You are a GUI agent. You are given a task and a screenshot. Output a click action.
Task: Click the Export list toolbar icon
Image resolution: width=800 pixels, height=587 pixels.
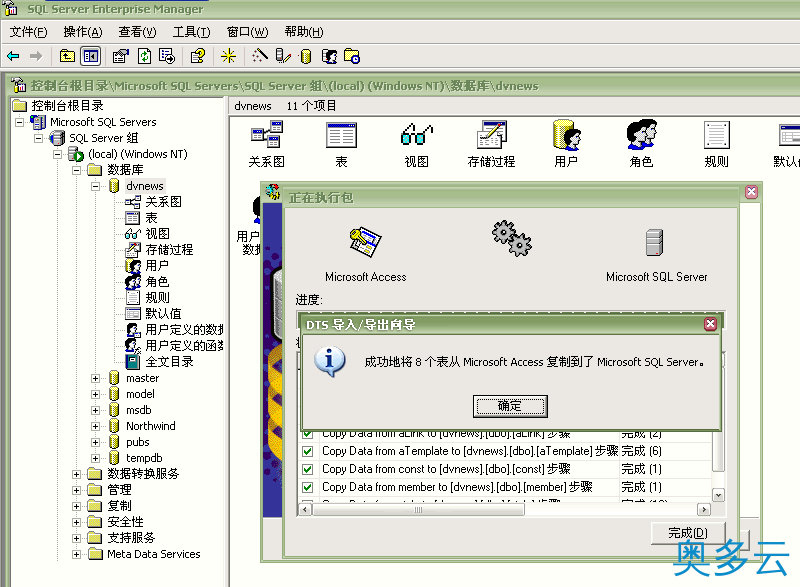167,56
